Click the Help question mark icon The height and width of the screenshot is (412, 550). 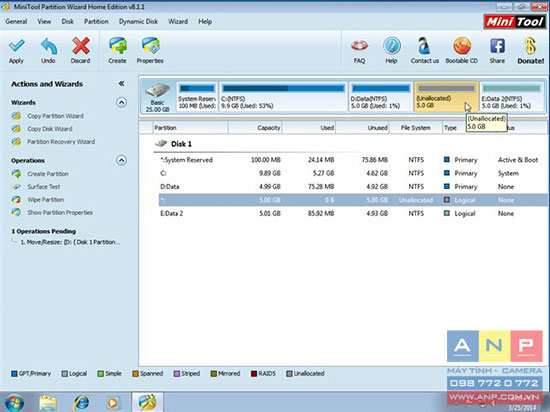pyautogui.click(x=391, y=46)
